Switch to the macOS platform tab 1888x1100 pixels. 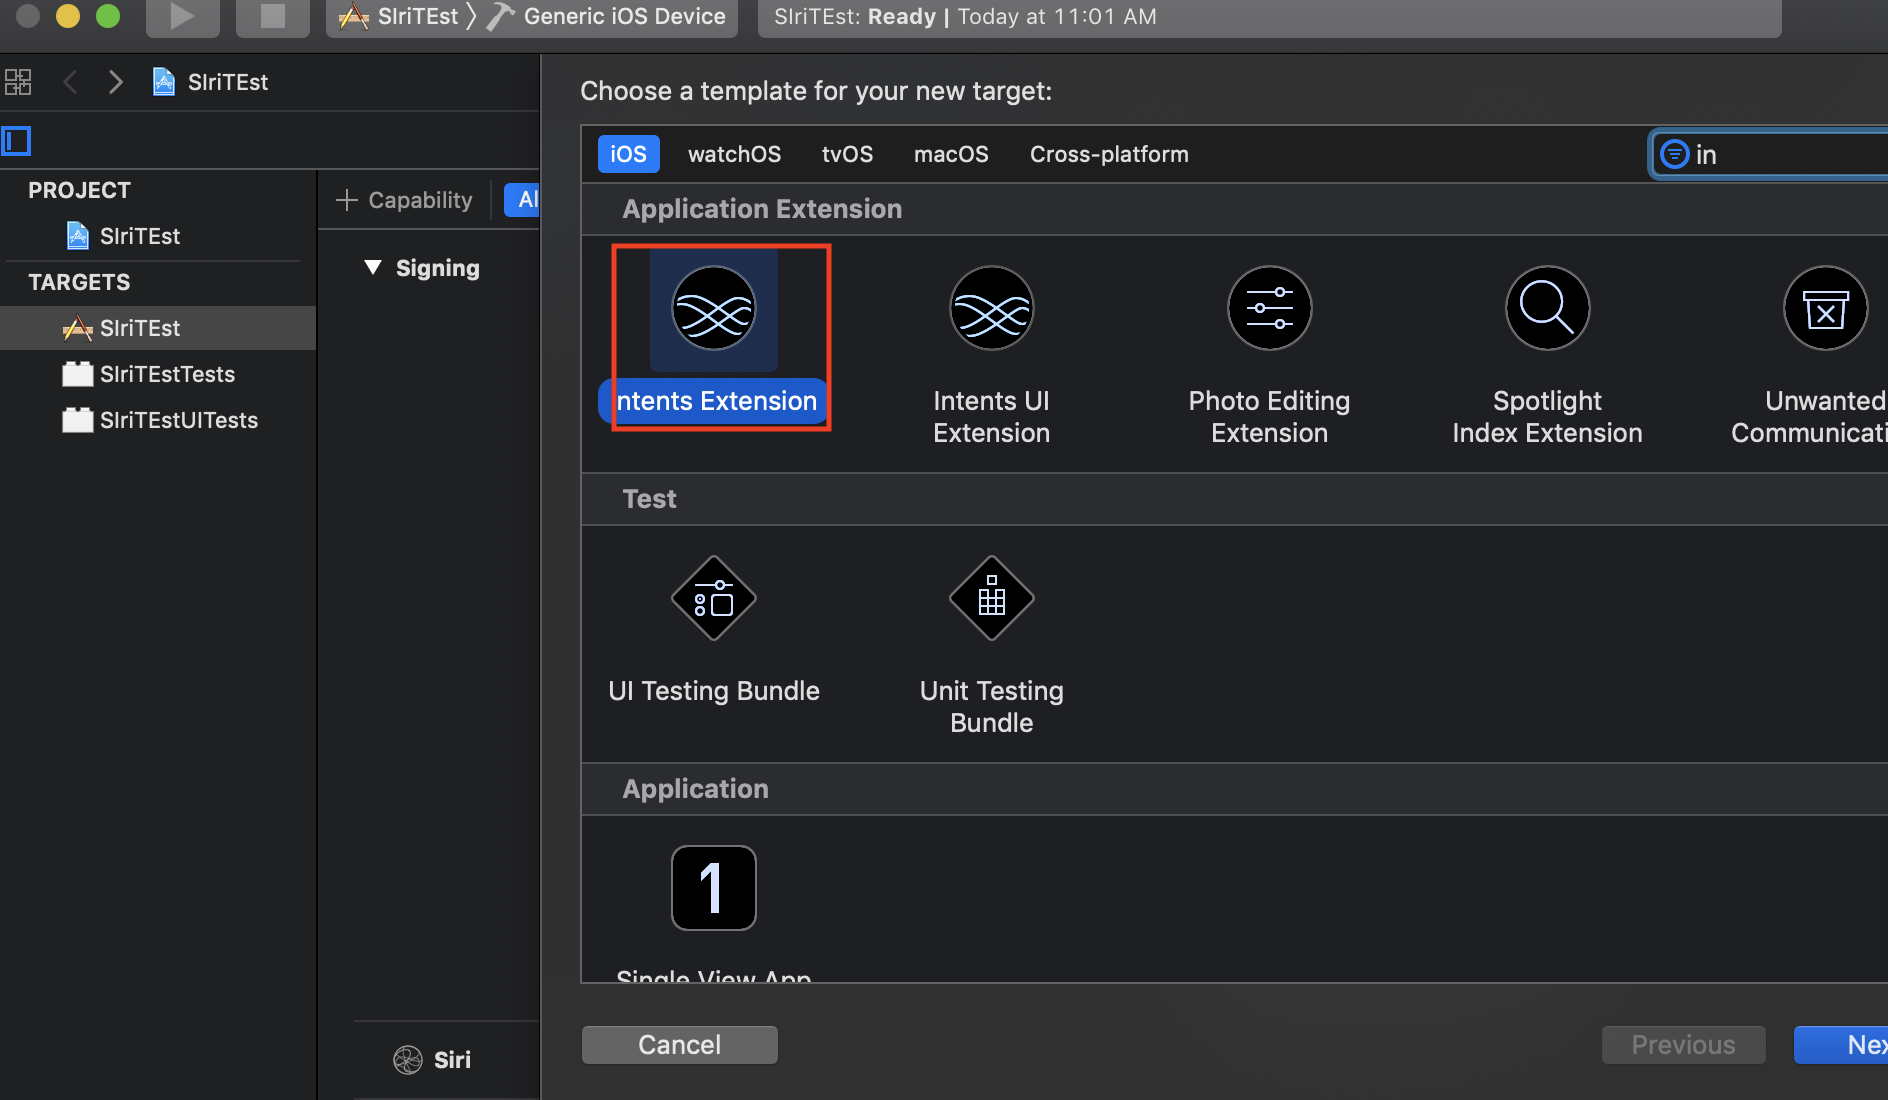point(951,154)
